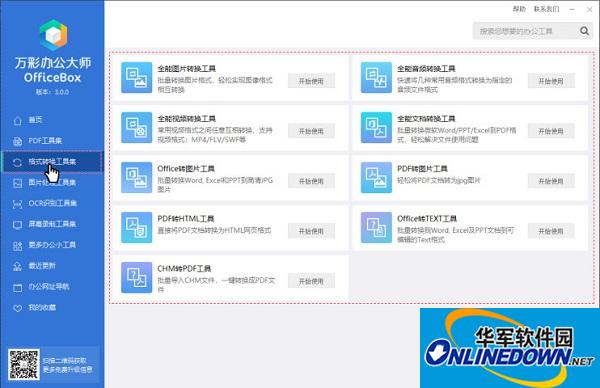This screenshot has width=600, height=388.
Task: Click the CHM转PDF工具 title text
Action: click(x=184, y=269)
